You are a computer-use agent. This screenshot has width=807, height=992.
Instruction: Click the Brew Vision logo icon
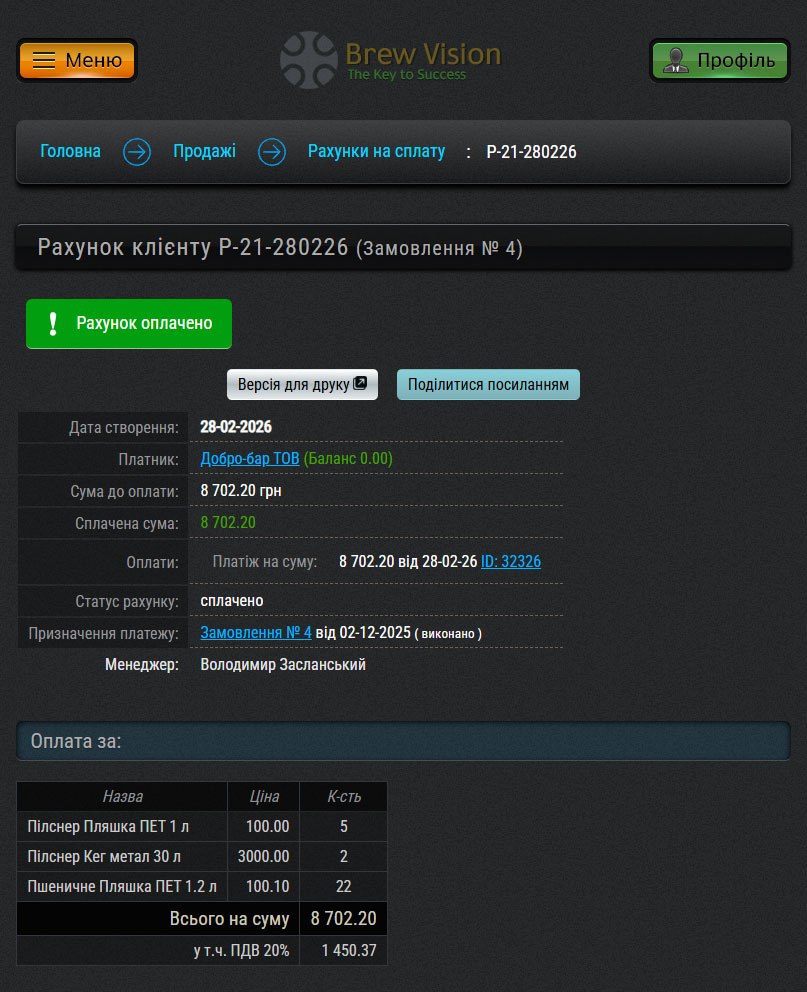click(x=308, y=59)
